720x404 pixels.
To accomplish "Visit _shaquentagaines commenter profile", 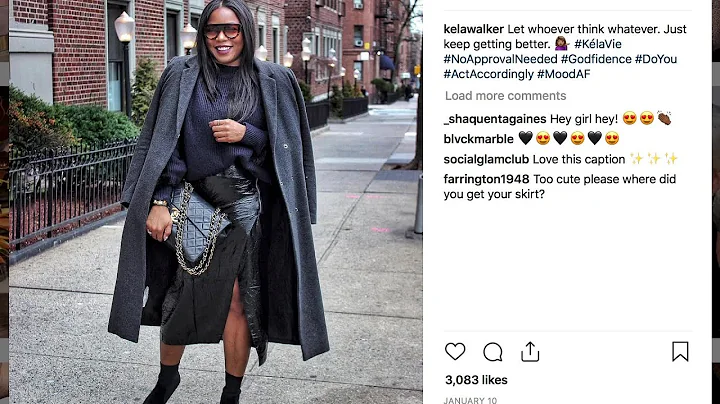I will [495, 119].
